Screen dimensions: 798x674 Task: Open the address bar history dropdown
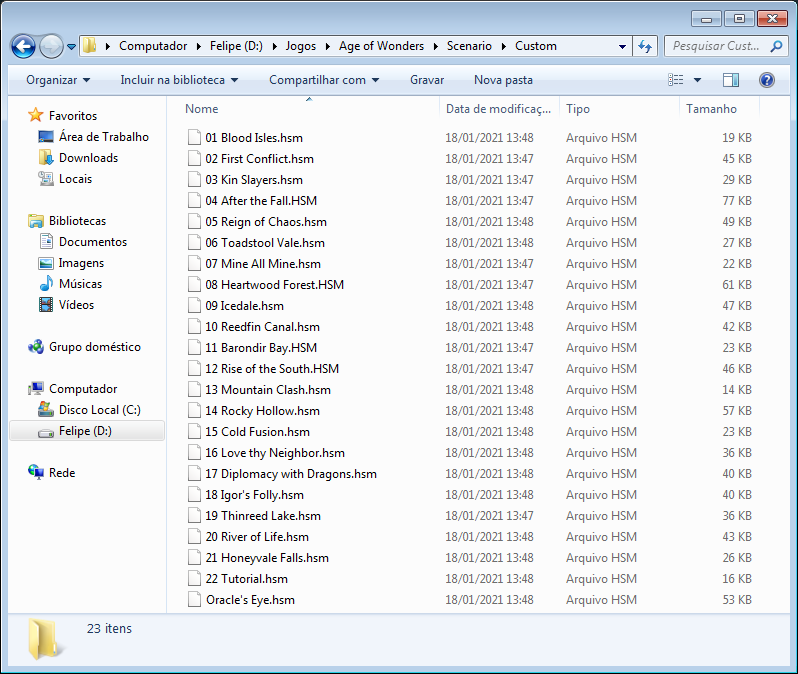point(622,46)
